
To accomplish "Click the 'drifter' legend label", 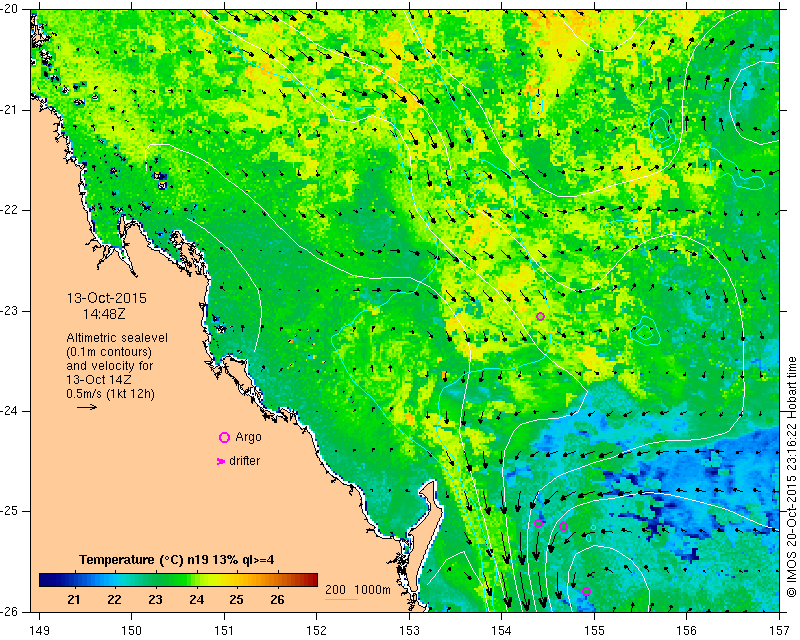I will (244, 461).
